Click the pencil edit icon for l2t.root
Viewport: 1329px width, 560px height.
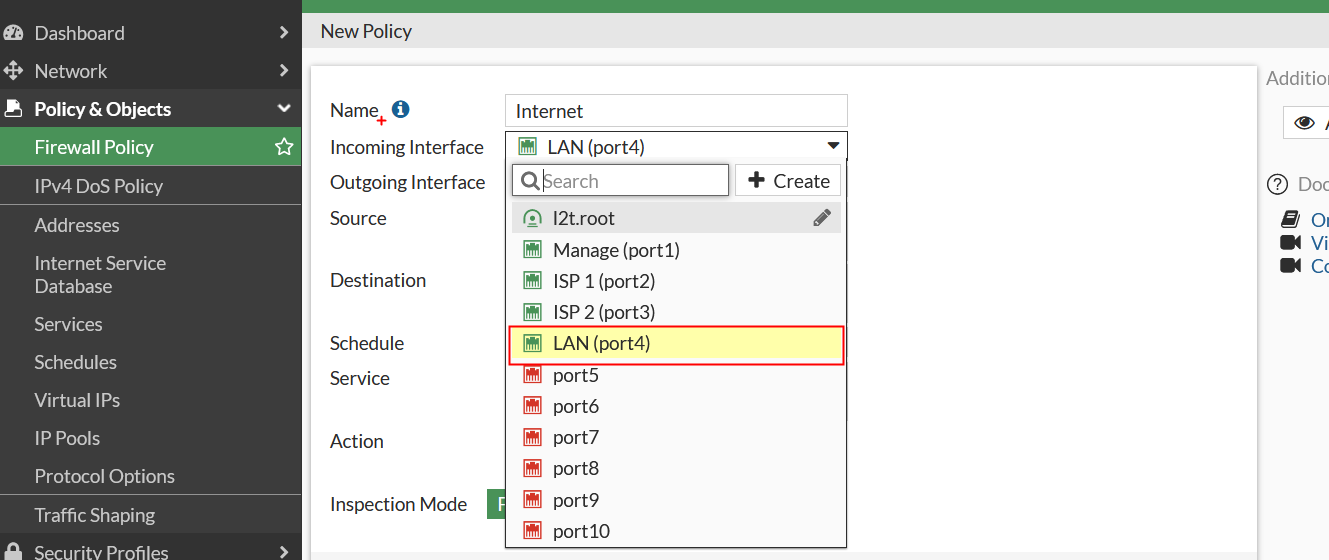click(822, 218)
